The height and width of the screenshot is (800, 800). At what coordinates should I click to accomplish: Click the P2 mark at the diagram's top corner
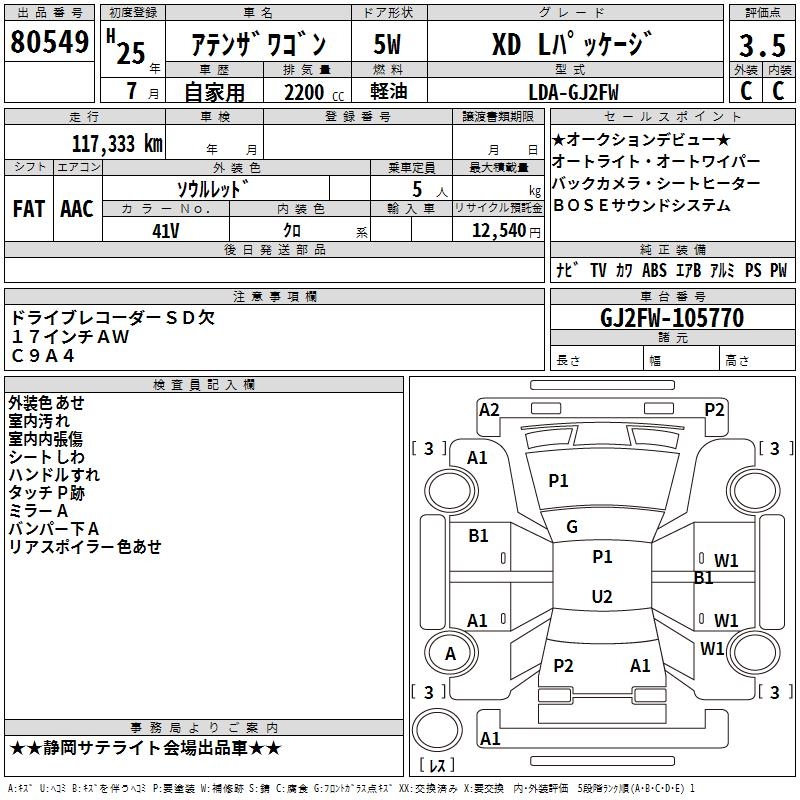pyautogui.click(x=714, y=409)
